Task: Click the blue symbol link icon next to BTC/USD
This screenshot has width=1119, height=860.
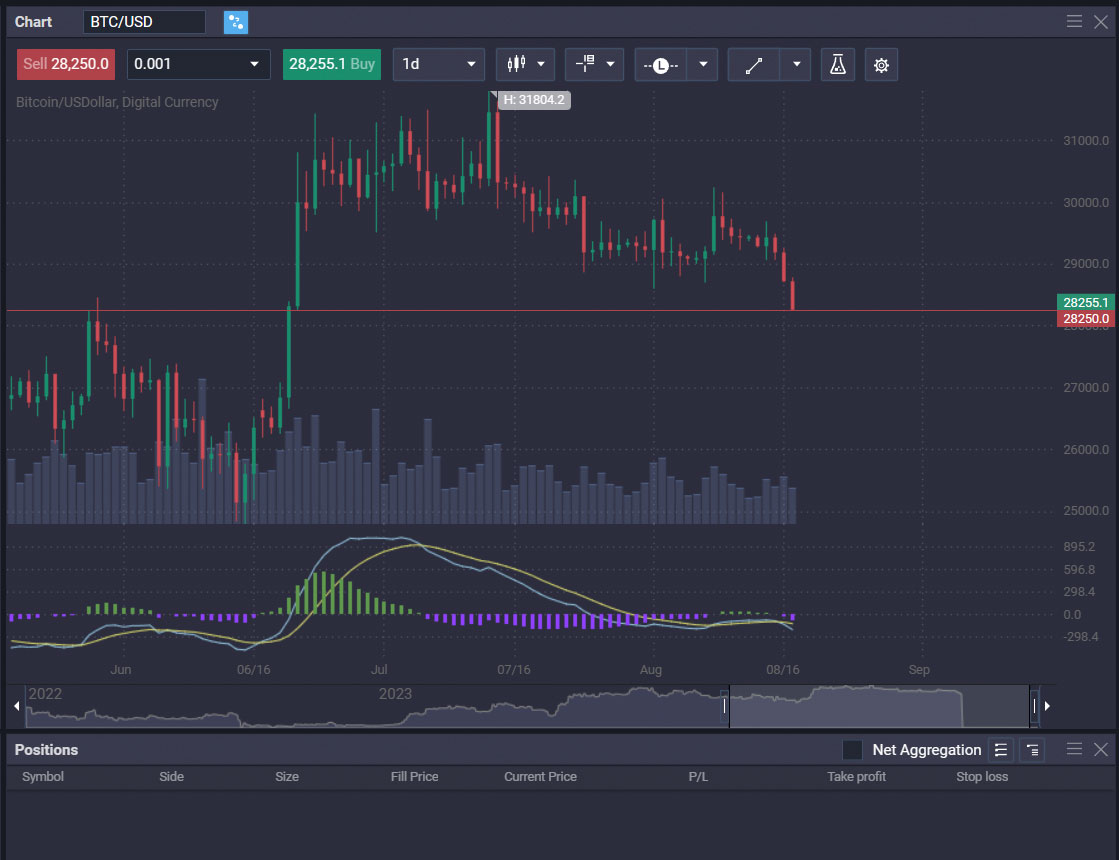Action: (236, 22)
